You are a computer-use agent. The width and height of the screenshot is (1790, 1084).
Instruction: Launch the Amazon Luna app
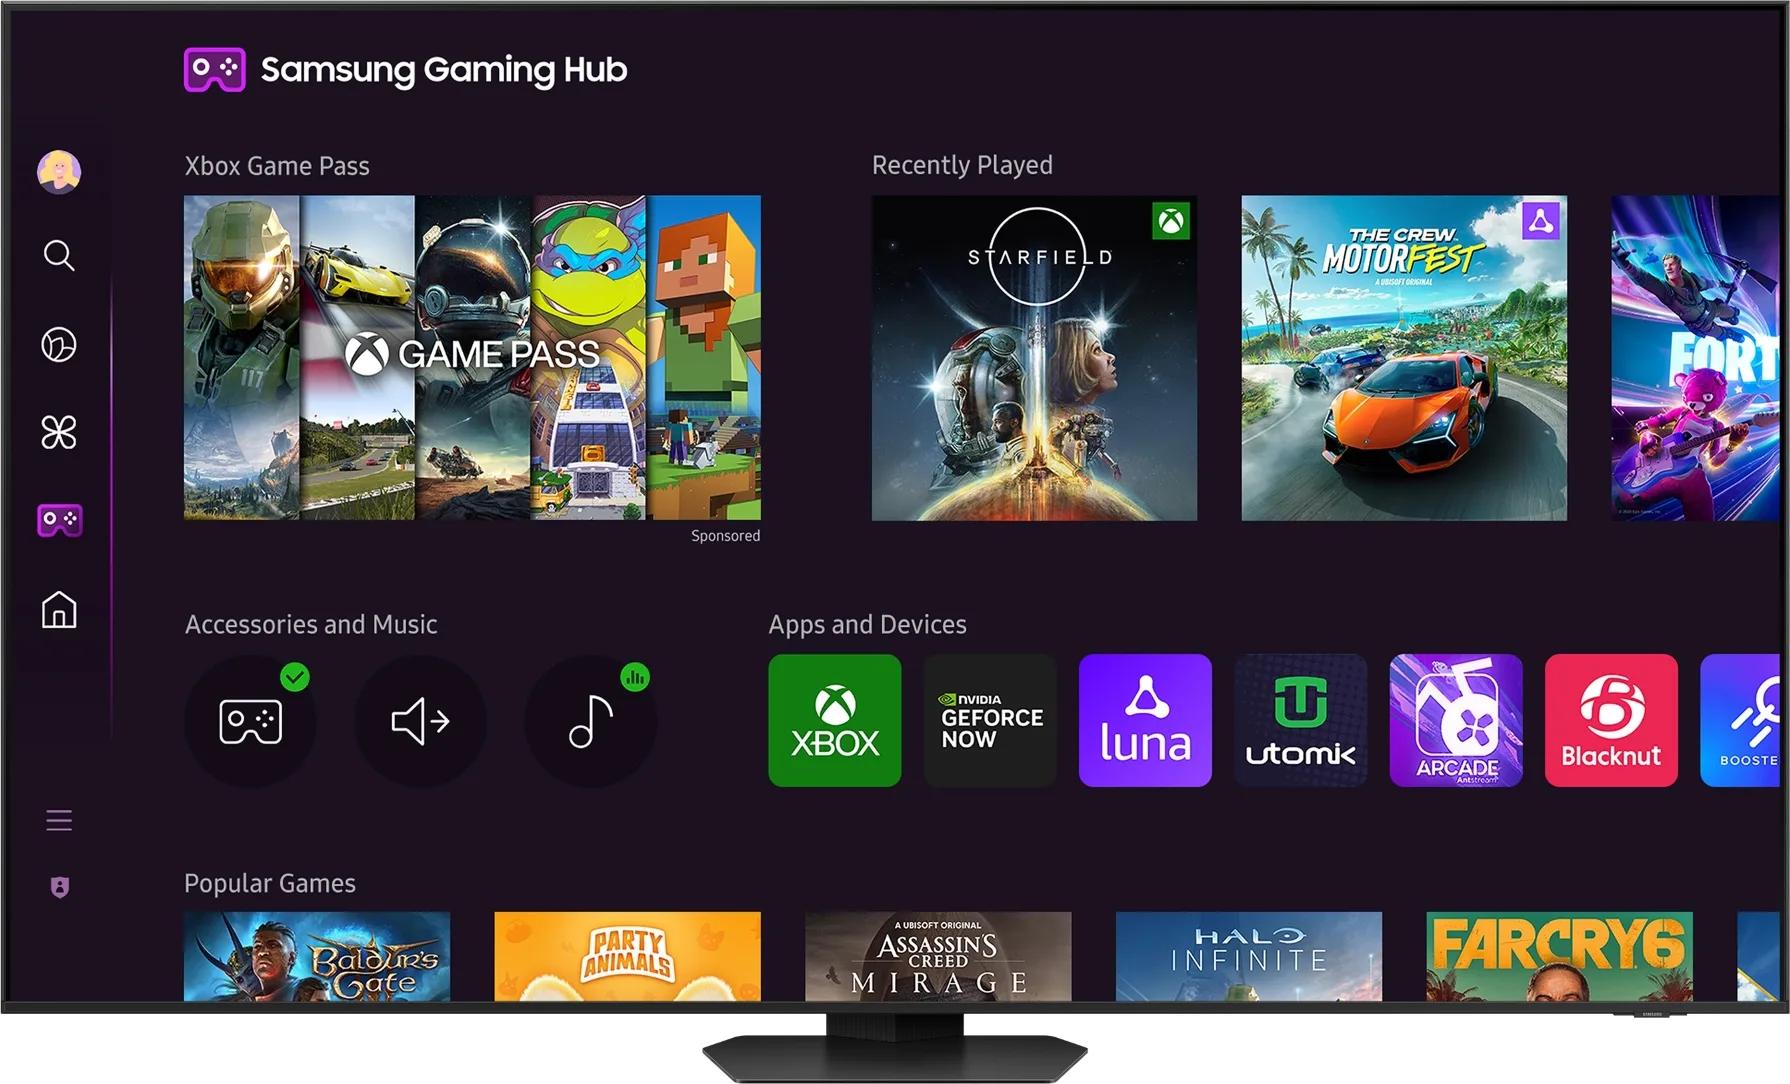coord(1145,720)
